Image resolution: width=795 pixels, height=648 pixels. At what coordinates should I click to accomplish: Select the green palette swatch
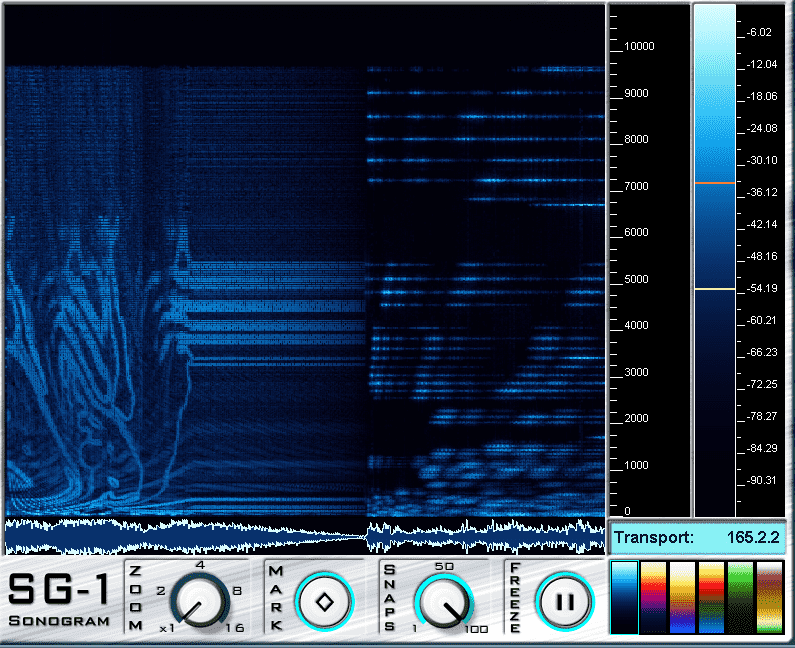tap(740, 597)
